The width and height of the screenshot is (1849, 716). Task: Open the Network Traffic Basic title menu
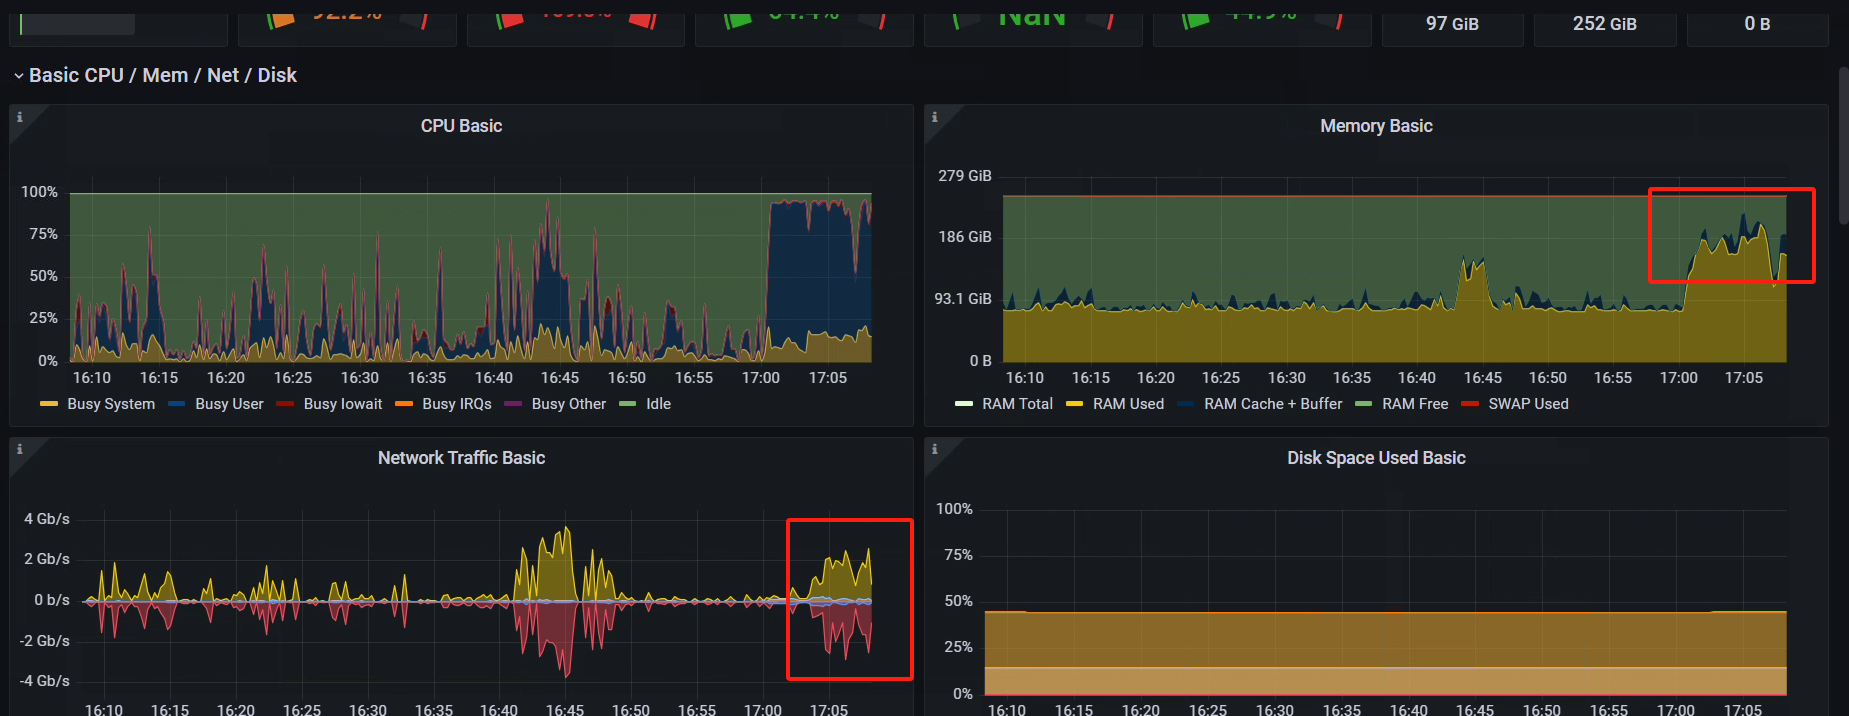coord(461,458)
